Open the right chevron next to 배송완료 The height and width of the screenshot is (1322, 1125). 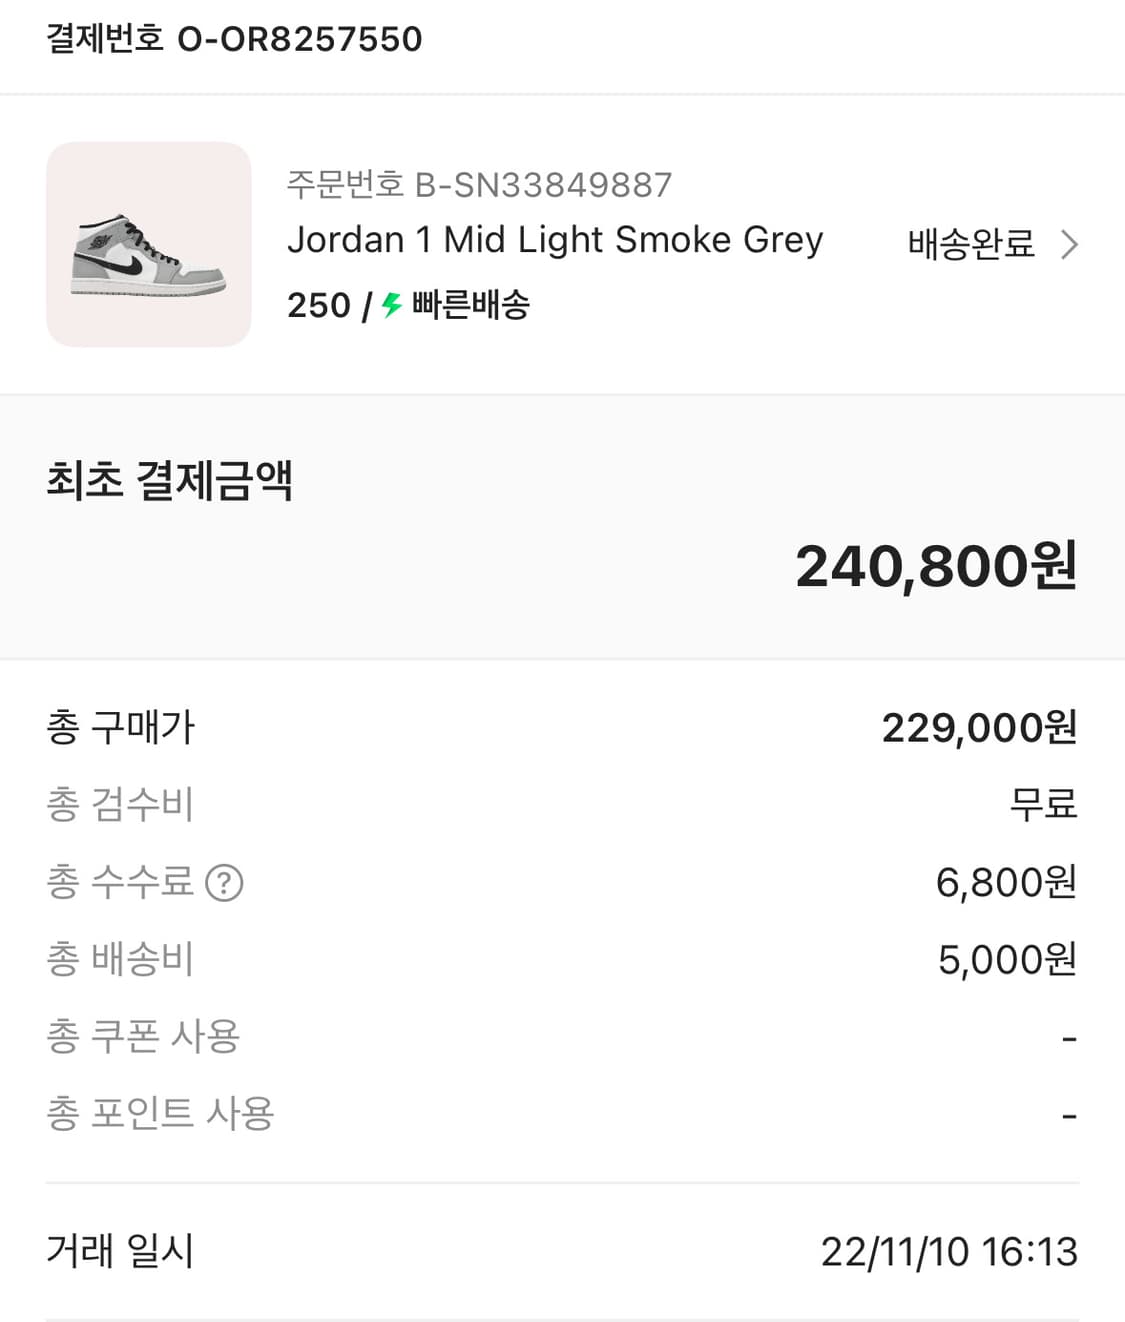(1069, 245)
